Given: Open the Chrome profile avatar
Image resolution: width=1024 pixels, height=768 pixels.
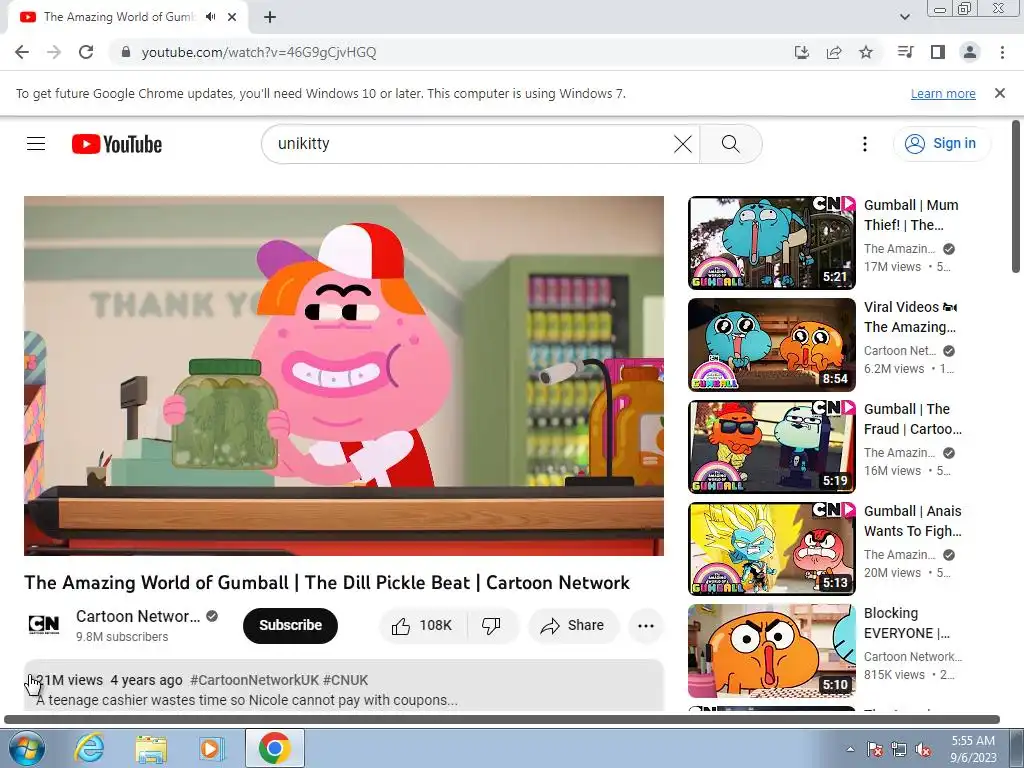Looking at the screenshot, I should click(x=970, y=52).
